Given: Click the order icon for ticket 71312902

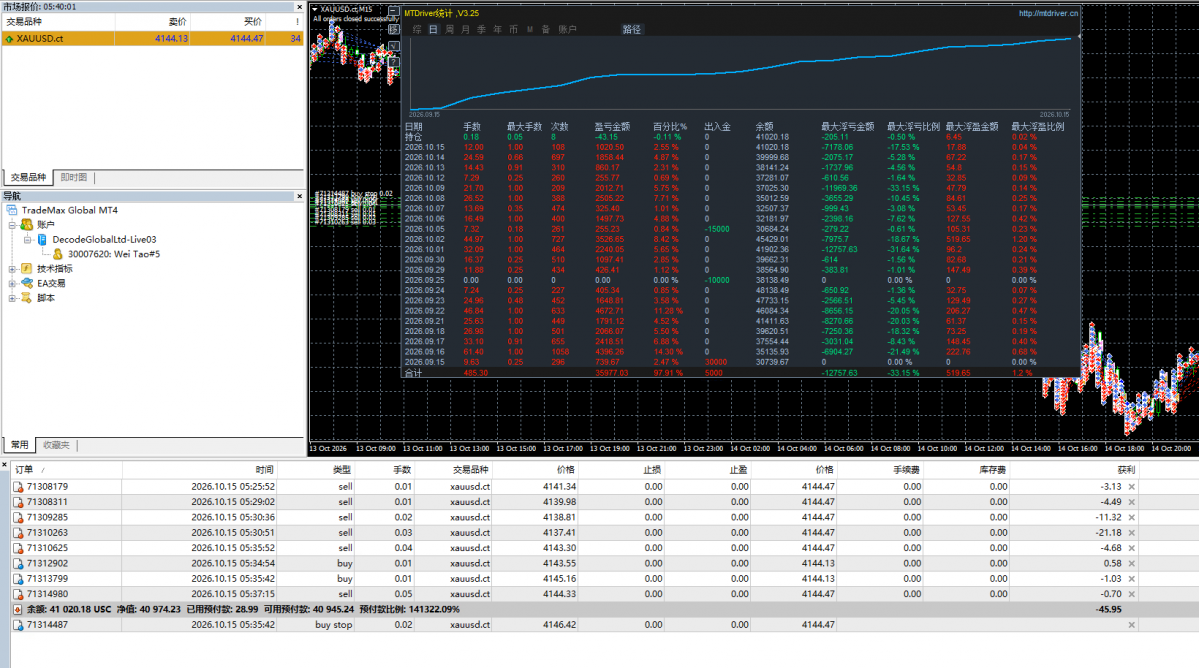Looking at the screenshot, I should point(18,563).
